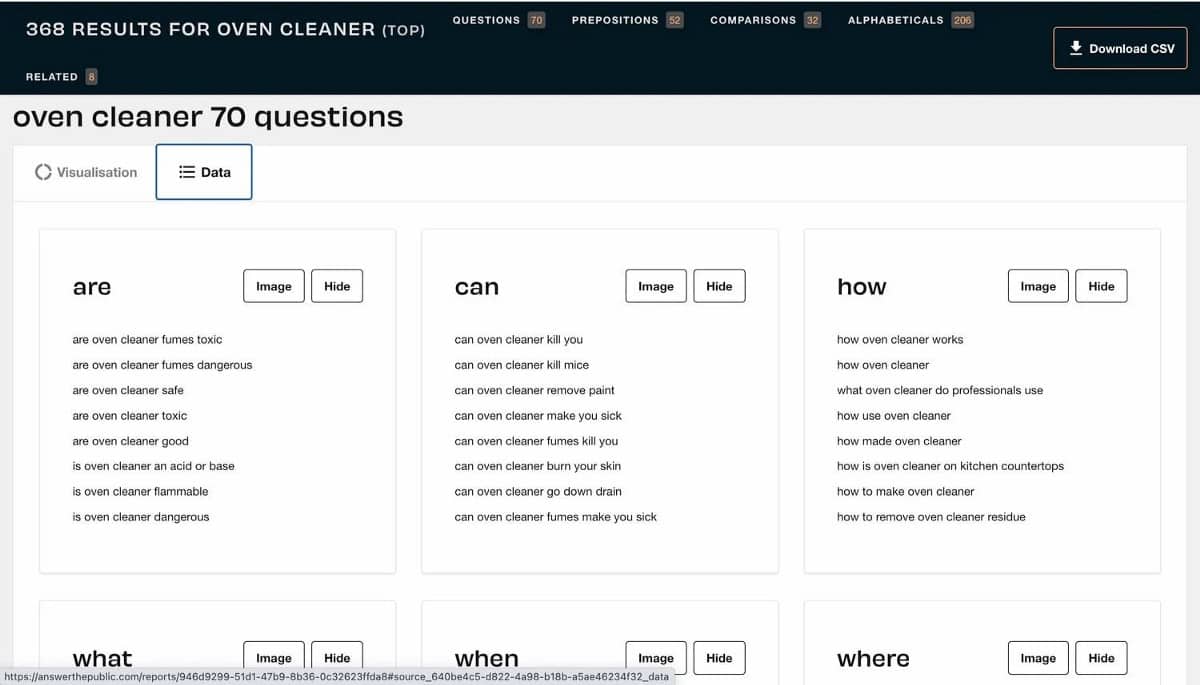1200x685 pixels.
Task: Click 'how made oven cleaner'
Action: click(x=899, y=441)
